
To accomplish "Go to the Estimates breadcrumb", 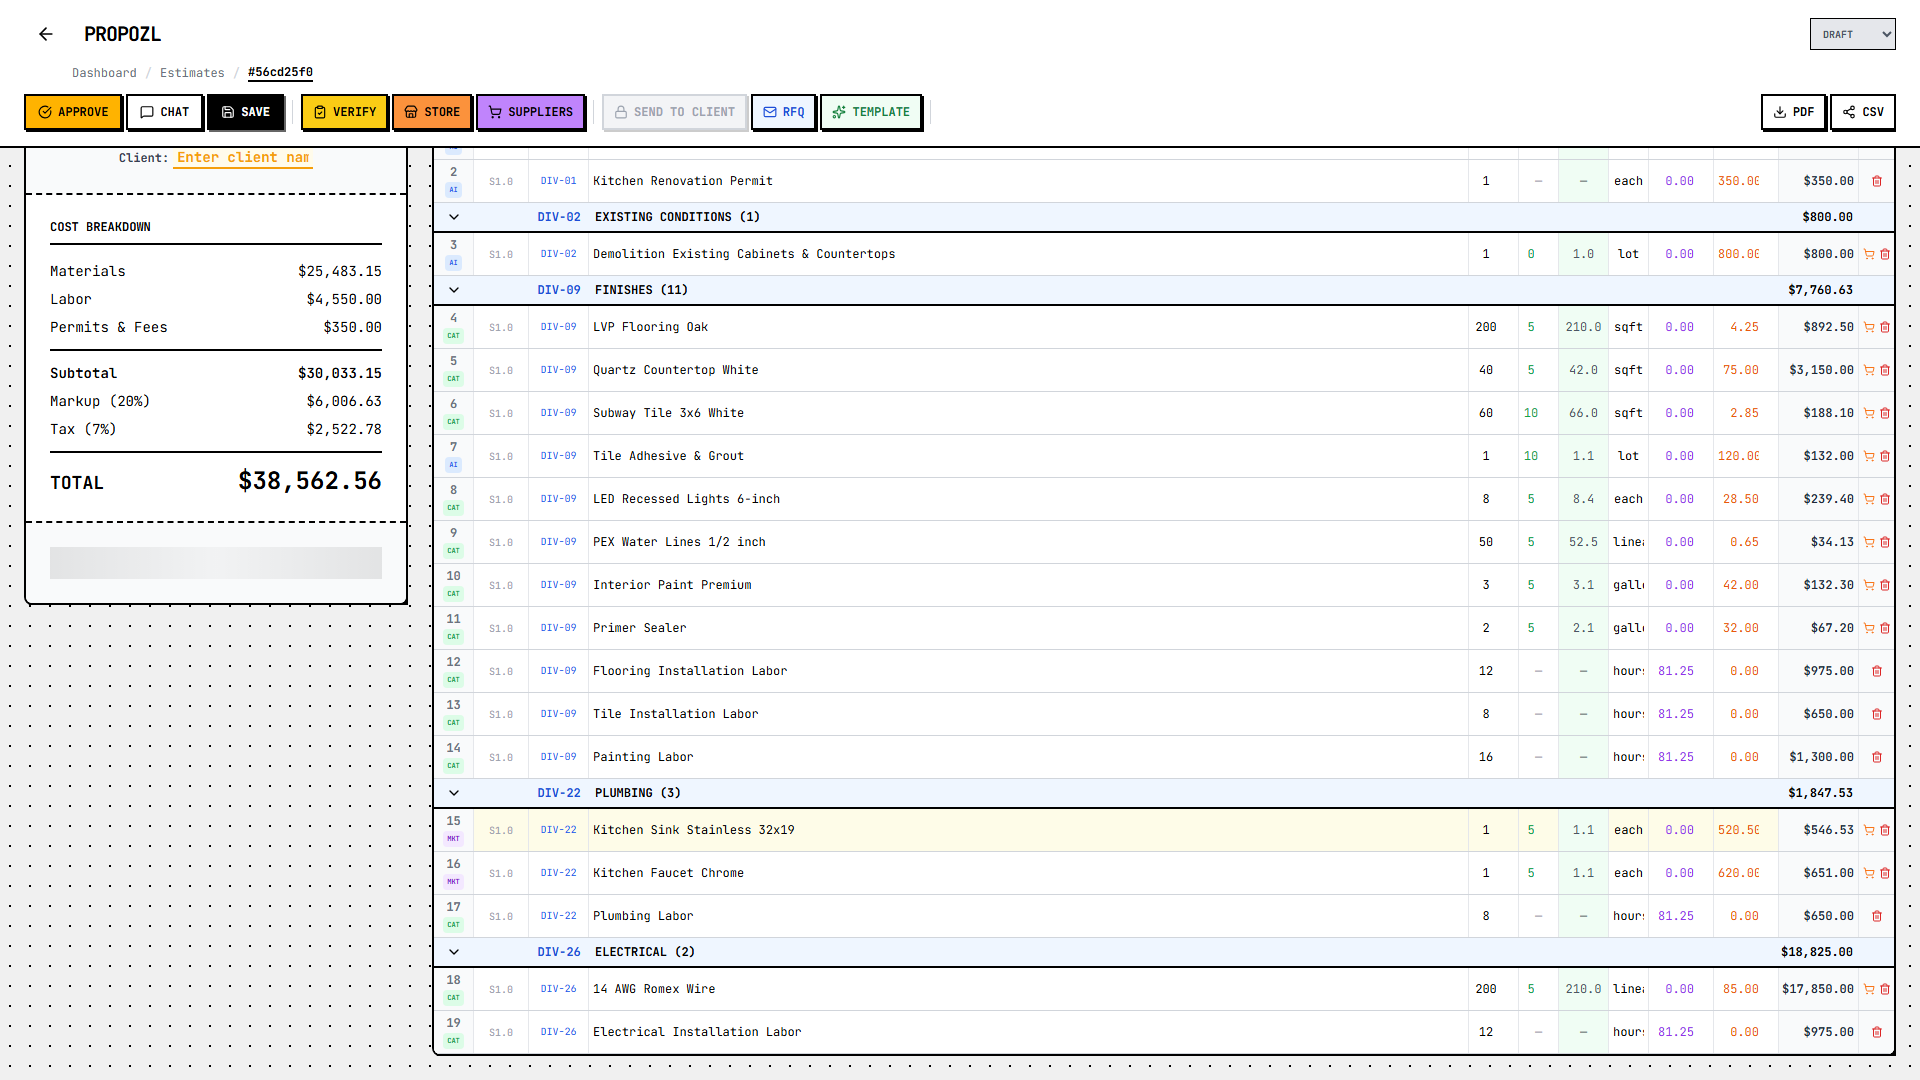I will (192, 73).
